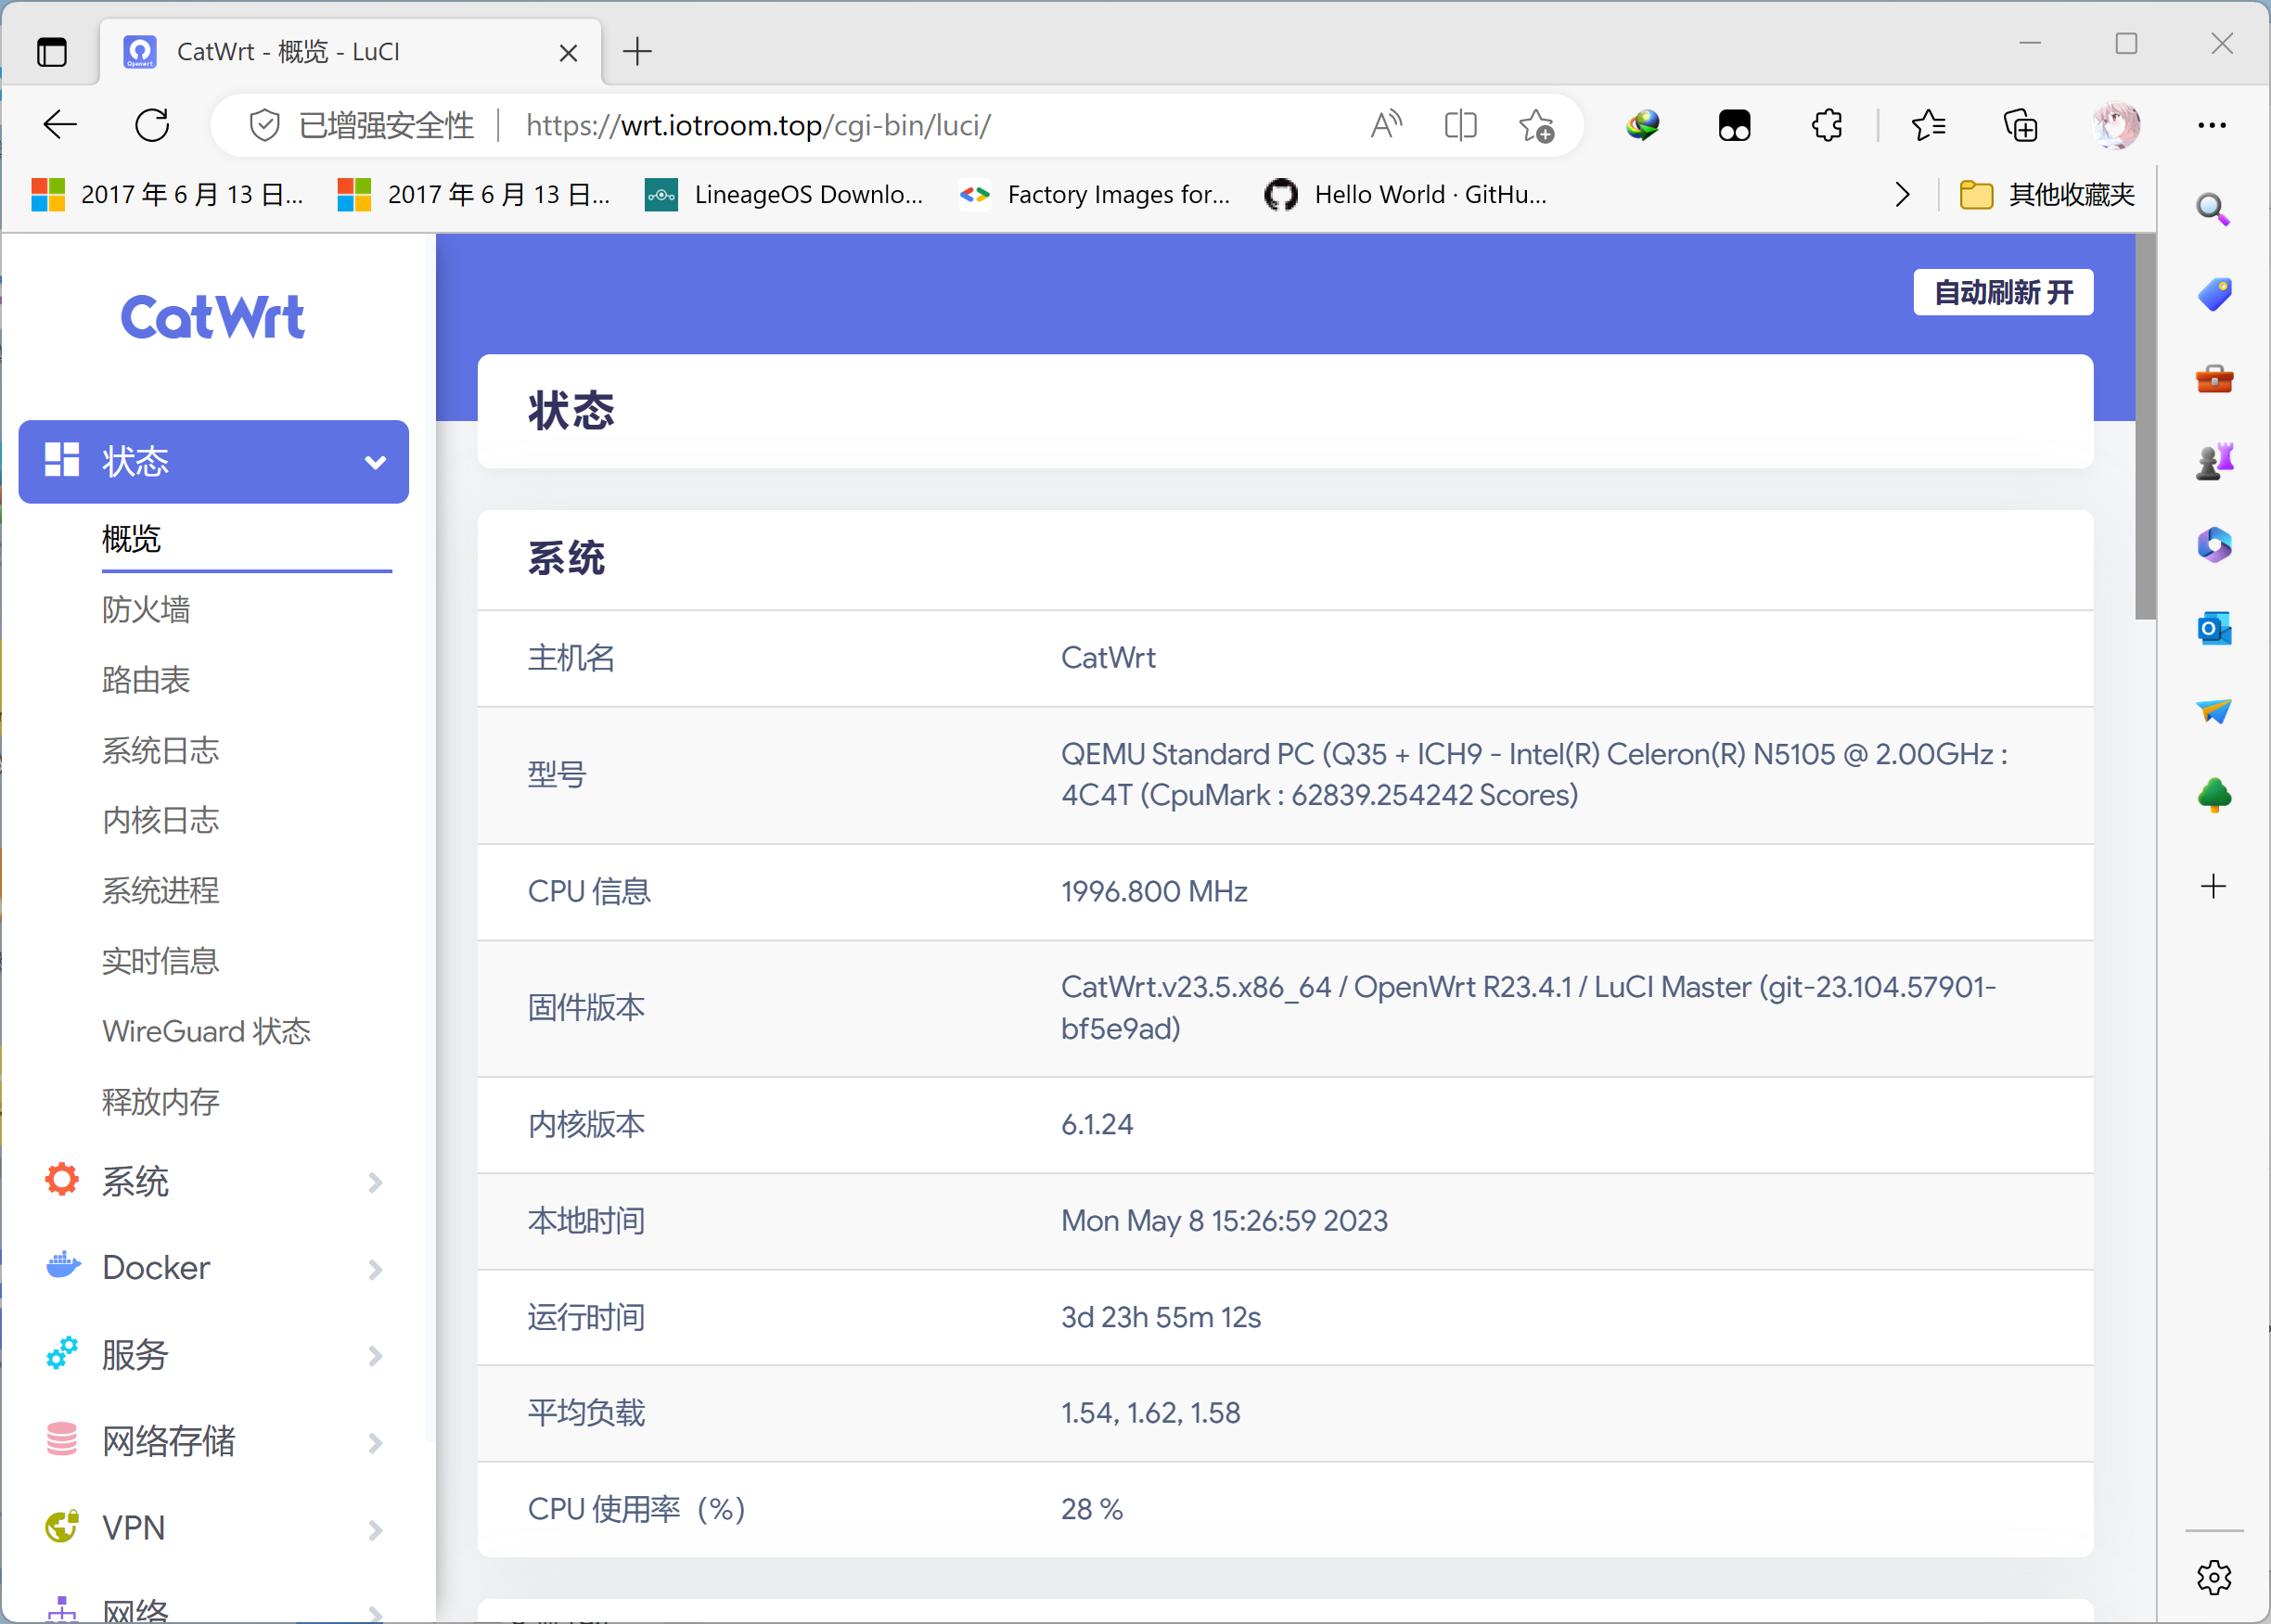Screen dimensions: 2271x1624
Task: Open the first 2017 年 6 月 13 日 bookmark
Action: click(x=167, y=194)
